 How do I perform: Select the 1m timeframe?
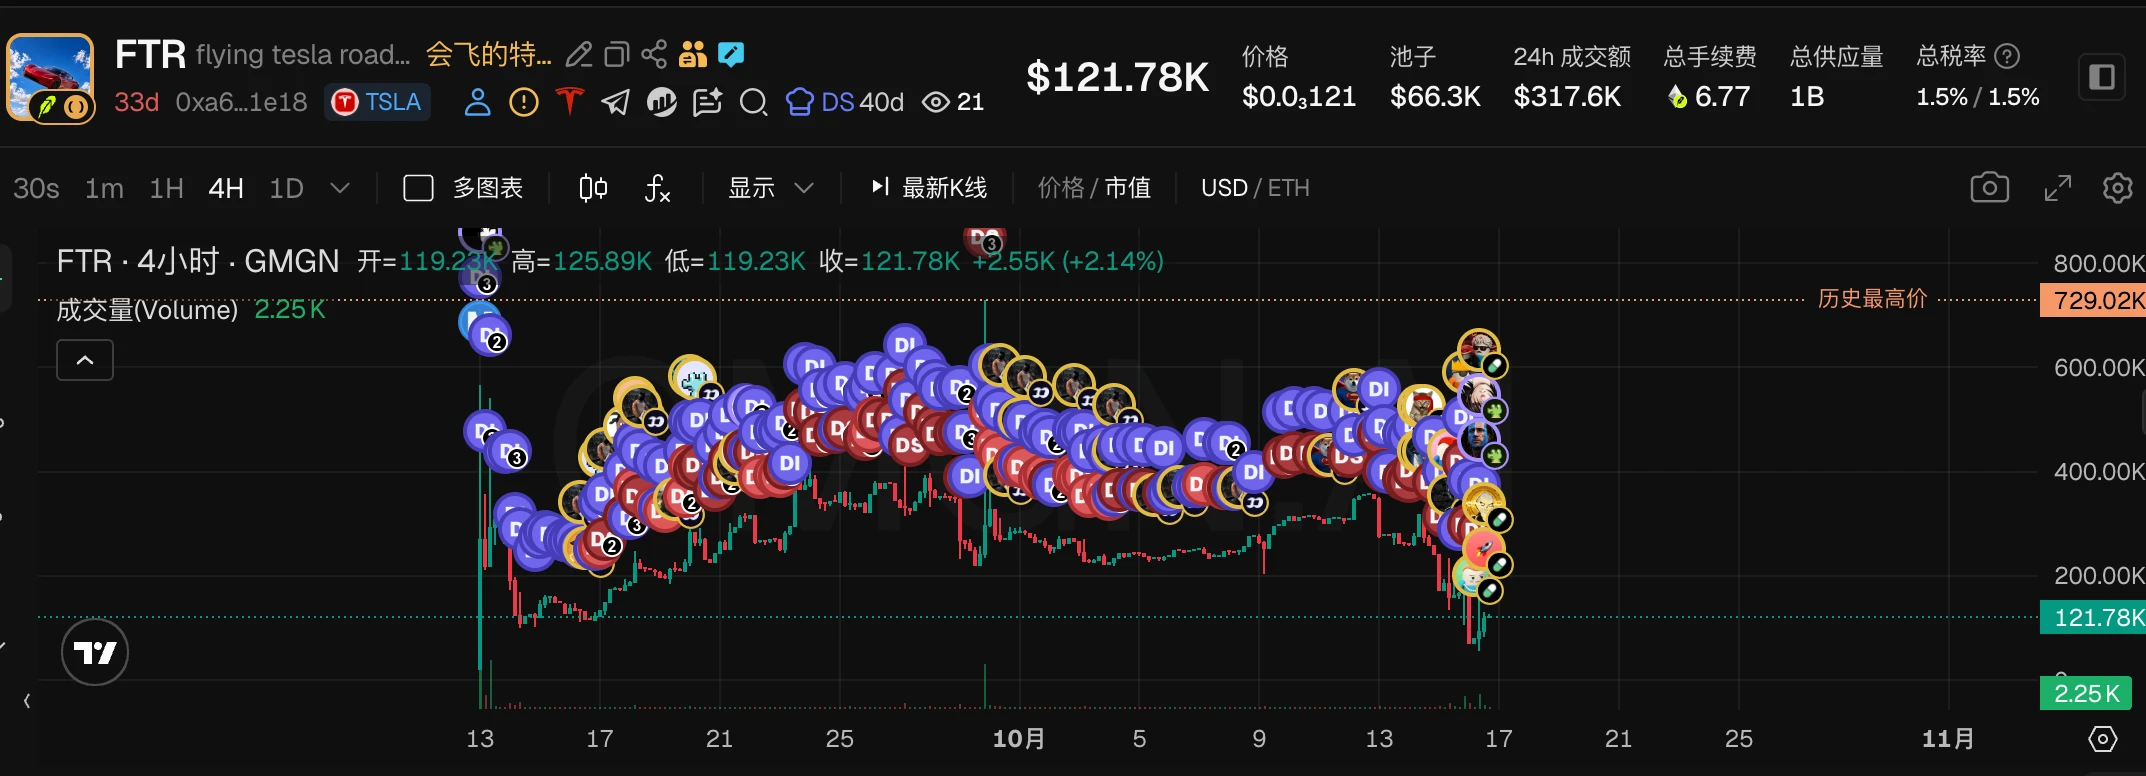(x=104, y=188)
